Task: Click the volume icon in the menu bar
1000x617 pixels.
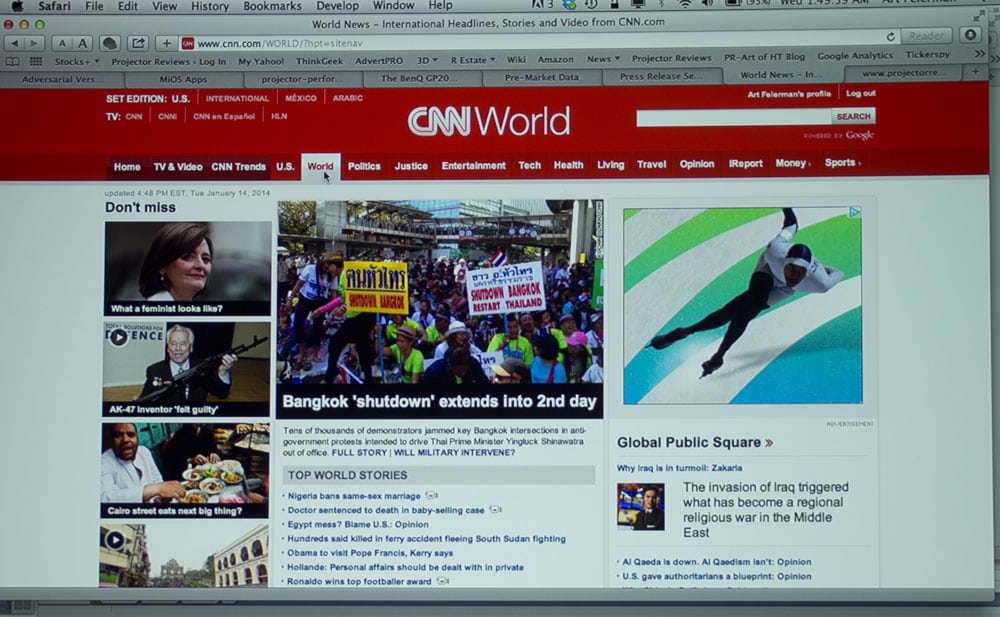Action: (x=708, y=4)
